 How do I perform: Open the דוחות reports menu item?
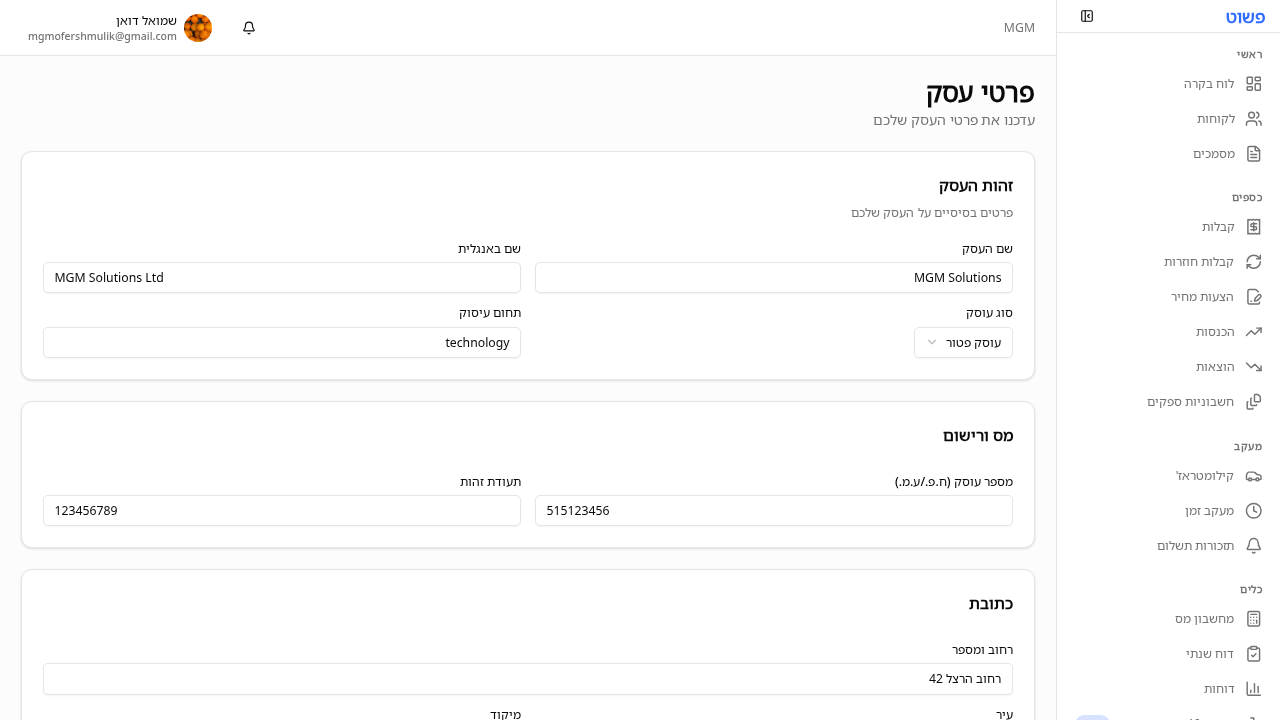click(x=1219, y=688)
